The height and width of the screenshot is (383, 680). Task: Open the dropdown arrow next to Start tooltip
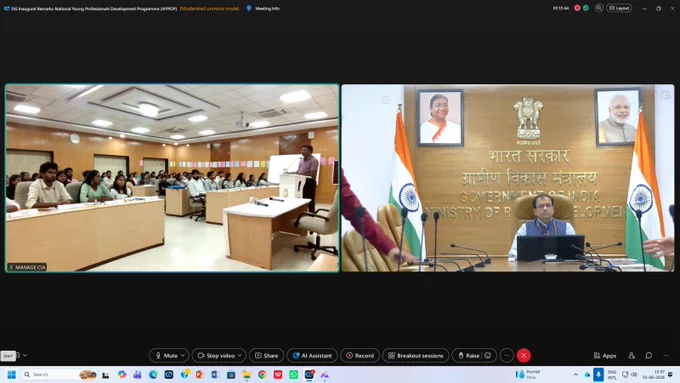coord(25,355)
